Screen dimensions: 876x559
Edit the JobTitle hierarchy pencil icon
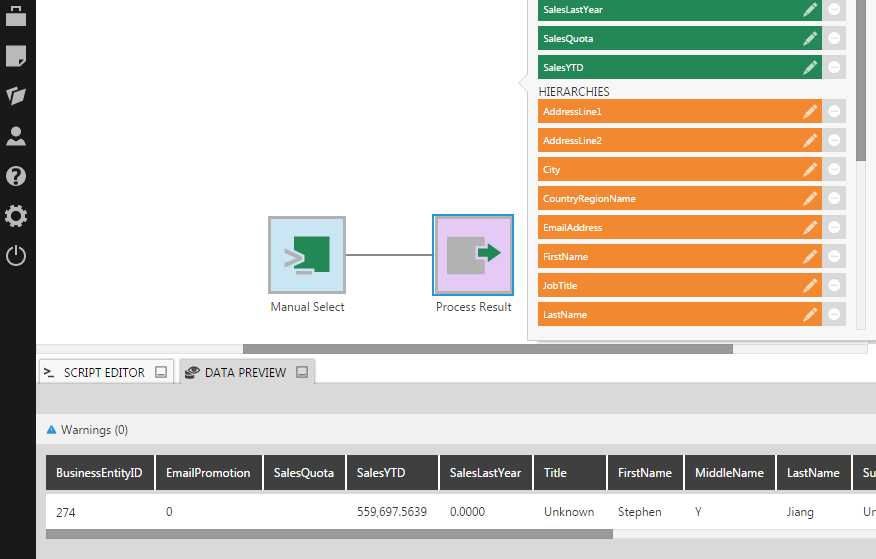[x=810, y=285]
